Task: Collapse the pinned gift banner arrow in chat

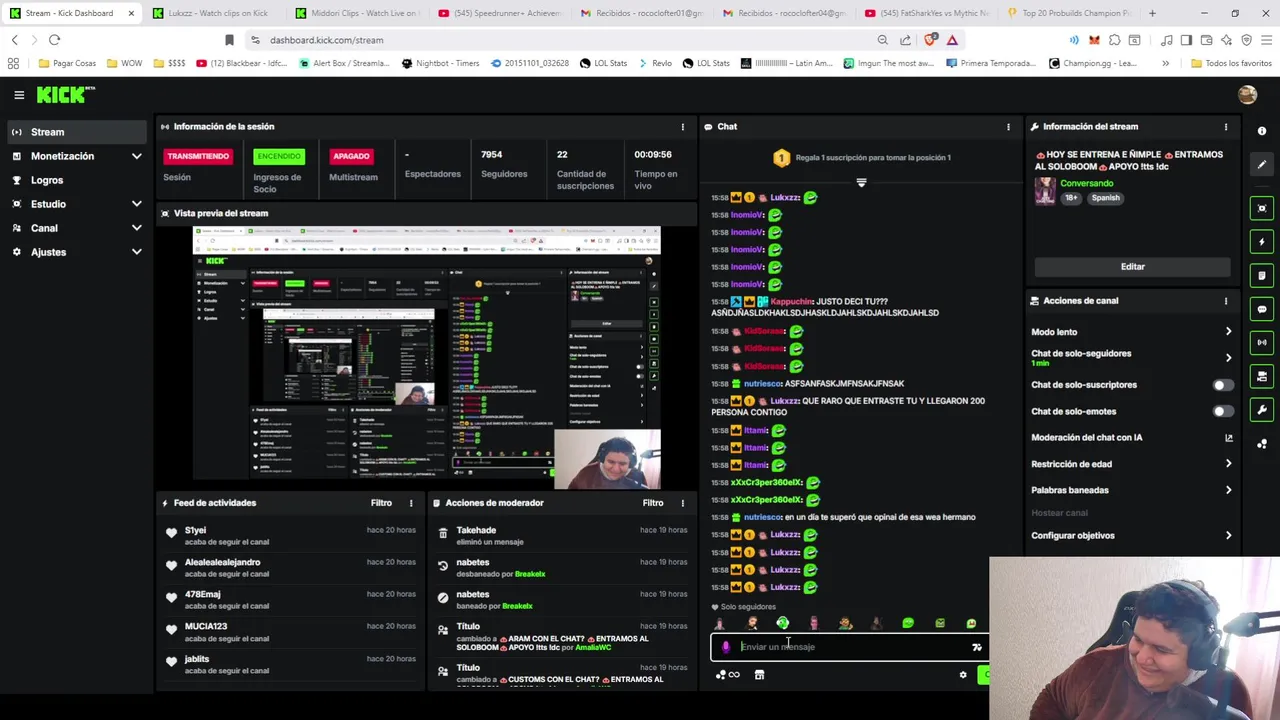Action: (x=861, y=183)
